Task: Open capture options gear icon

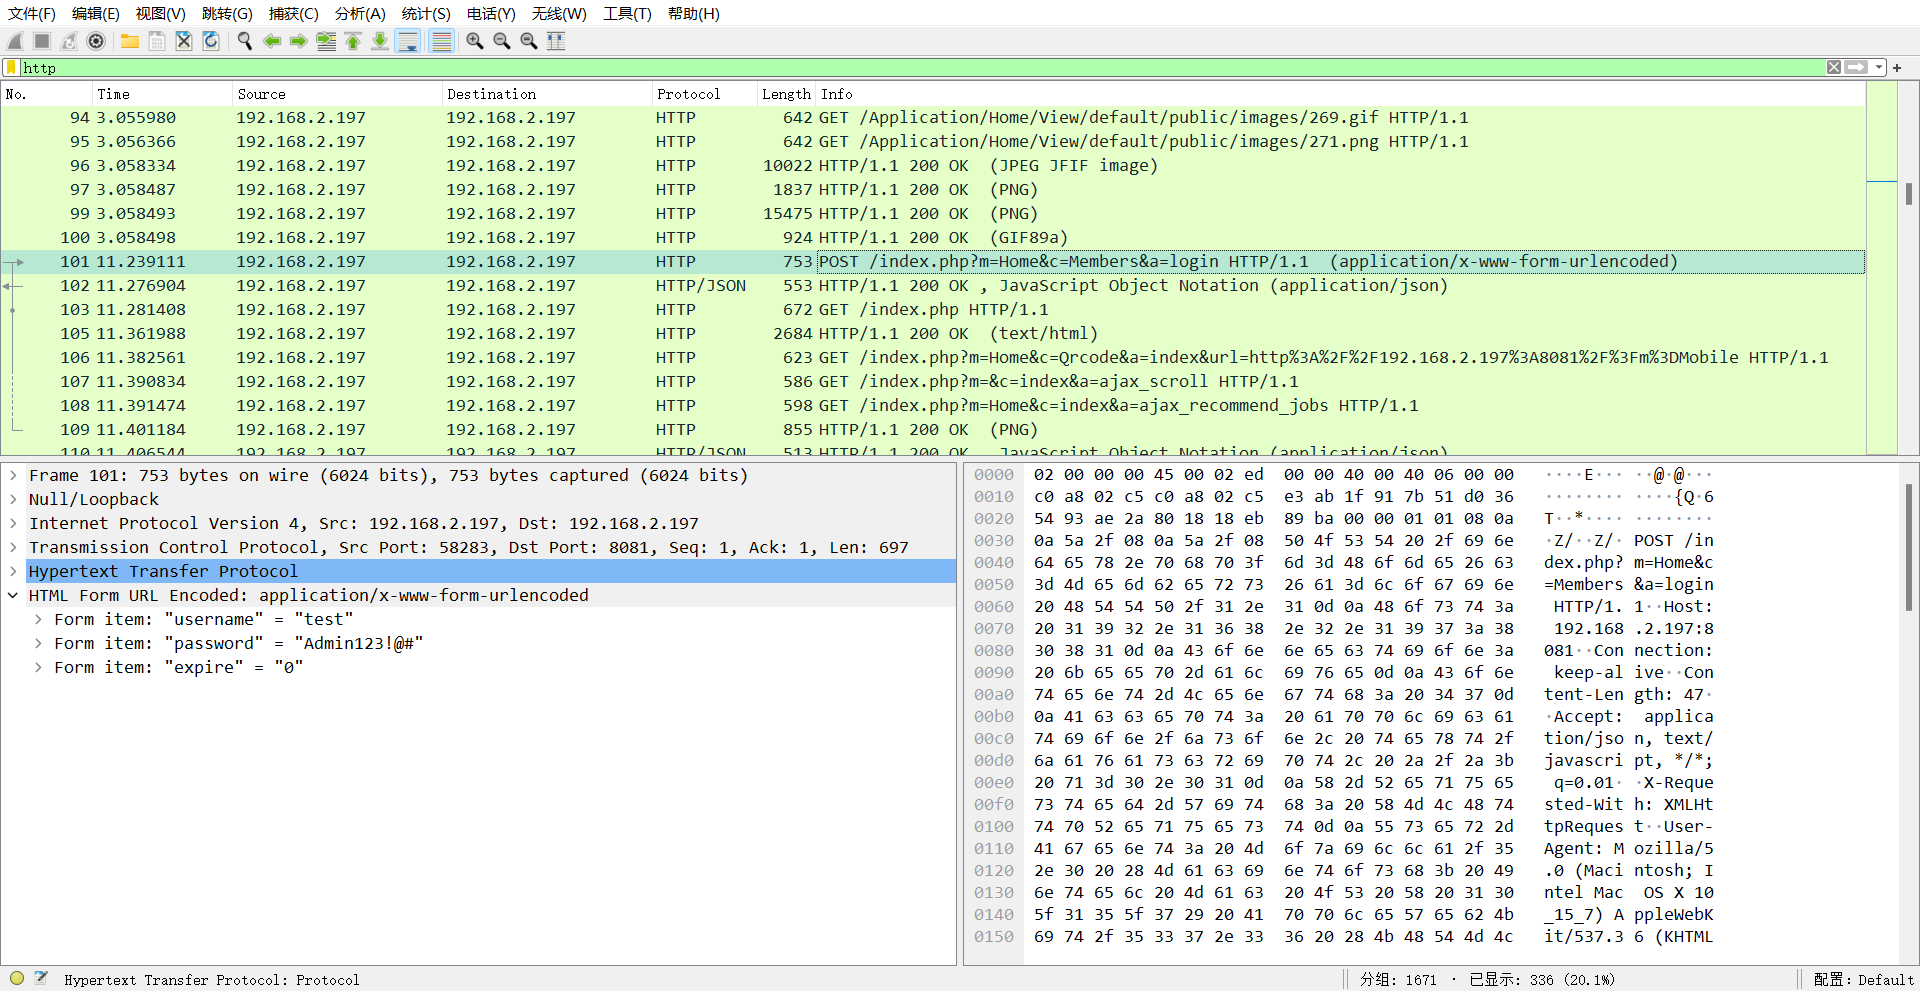Action: point(96,41)
